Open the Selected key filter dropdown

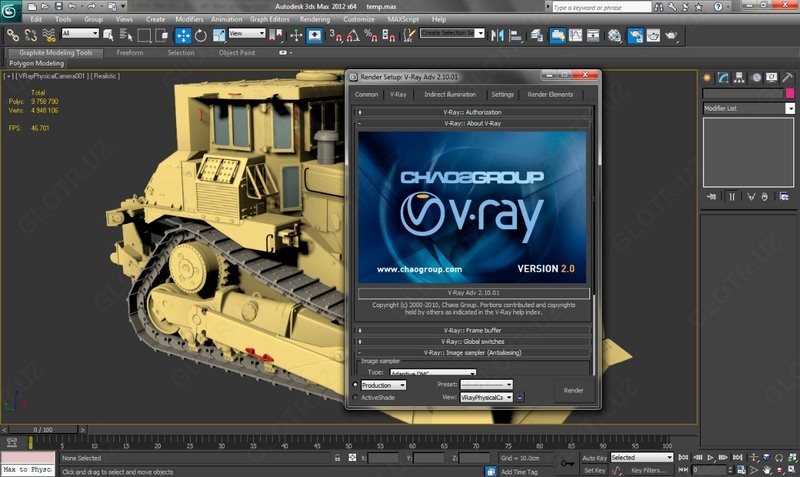[642, 458]
